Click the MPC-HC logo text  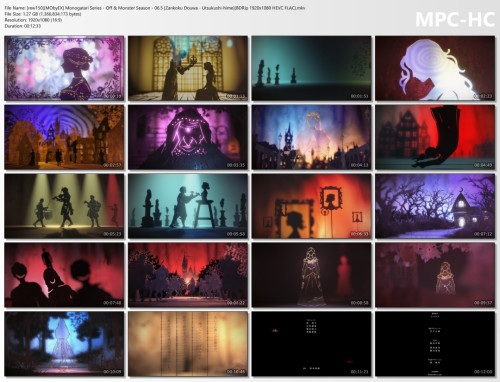[455, 19]
